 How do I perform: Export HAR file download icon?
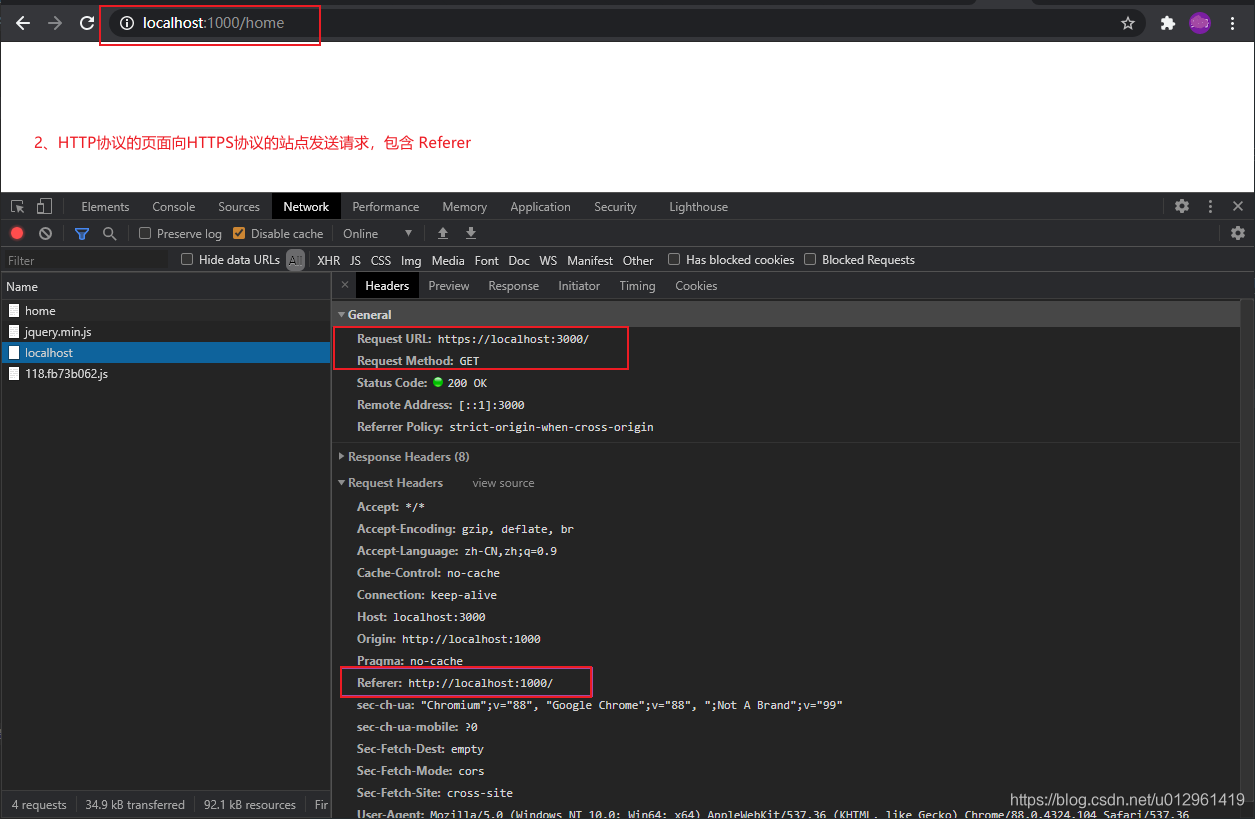point(471,233)
